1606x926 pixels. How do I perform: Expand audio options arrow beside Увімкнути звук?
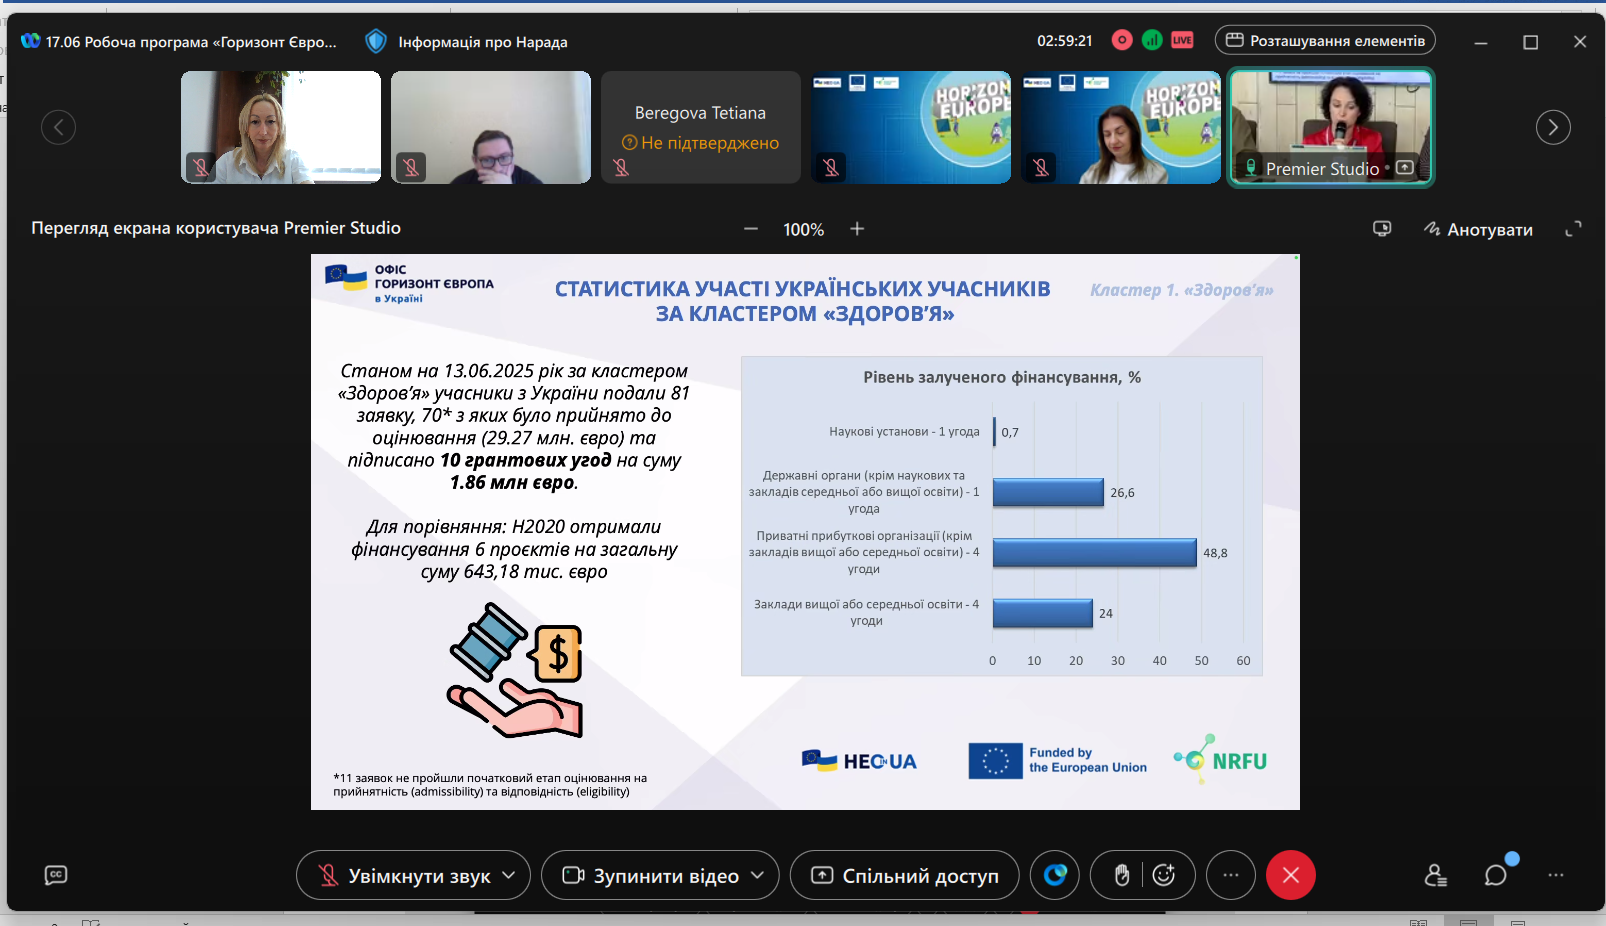point(509,875)
